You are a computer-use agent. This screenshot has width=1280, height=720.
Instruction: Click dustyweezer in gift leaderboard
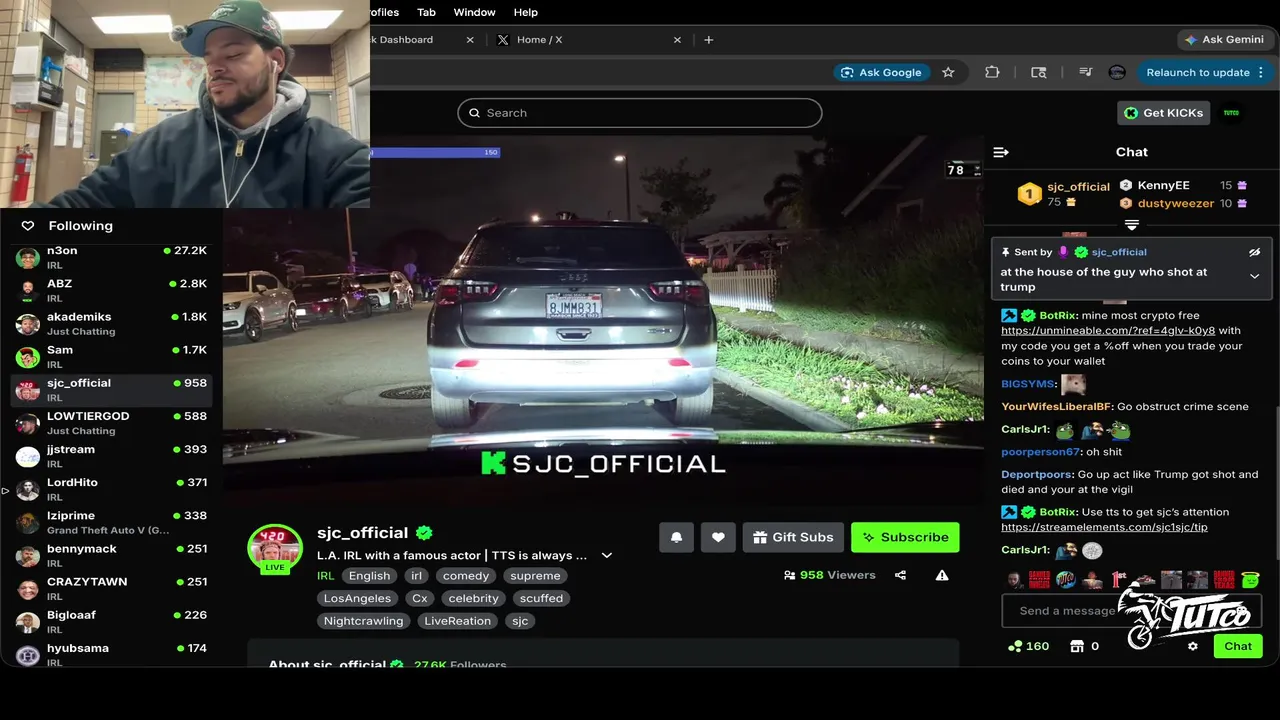click(x=1175, y=203)
